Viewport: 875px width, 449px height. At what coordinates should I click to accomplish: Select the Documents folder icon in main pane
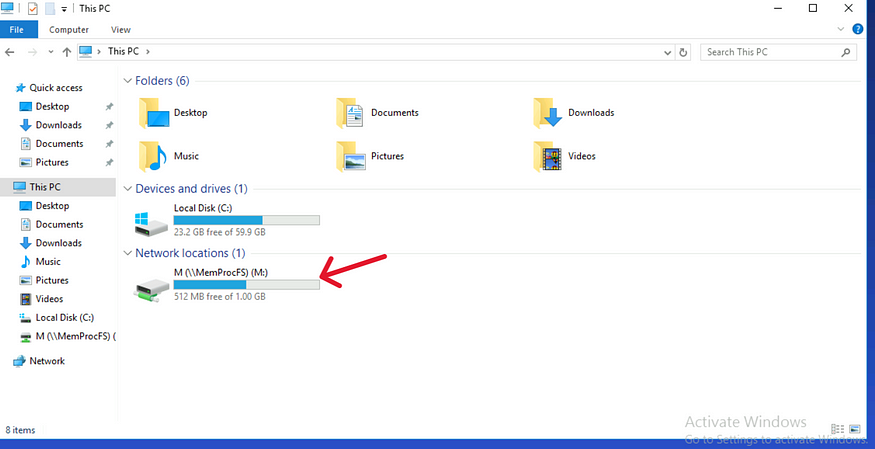[350, 113]
